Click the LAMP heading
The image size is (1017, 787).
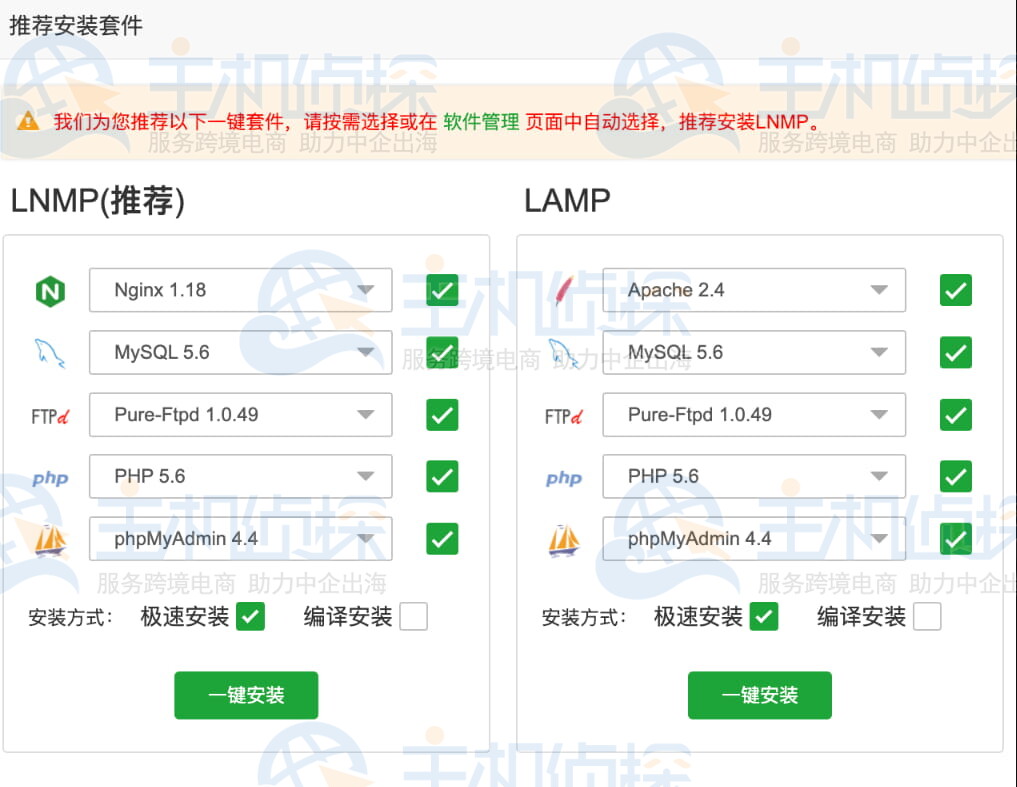click(568, 200)
